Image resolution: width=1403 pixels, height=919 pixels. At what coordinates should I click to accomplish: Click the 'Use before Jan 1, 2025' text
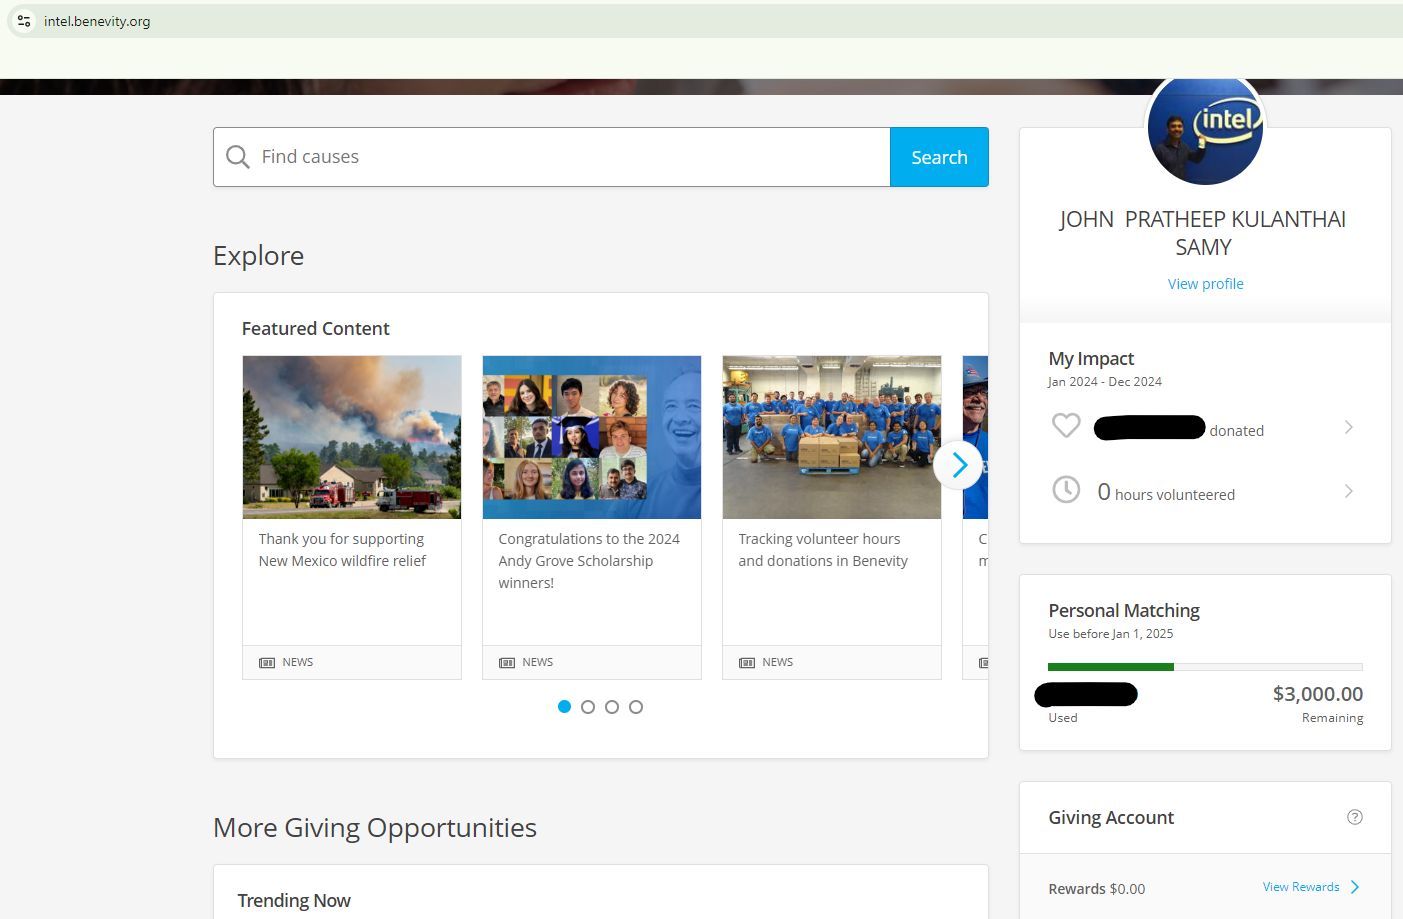[1111, 634]
